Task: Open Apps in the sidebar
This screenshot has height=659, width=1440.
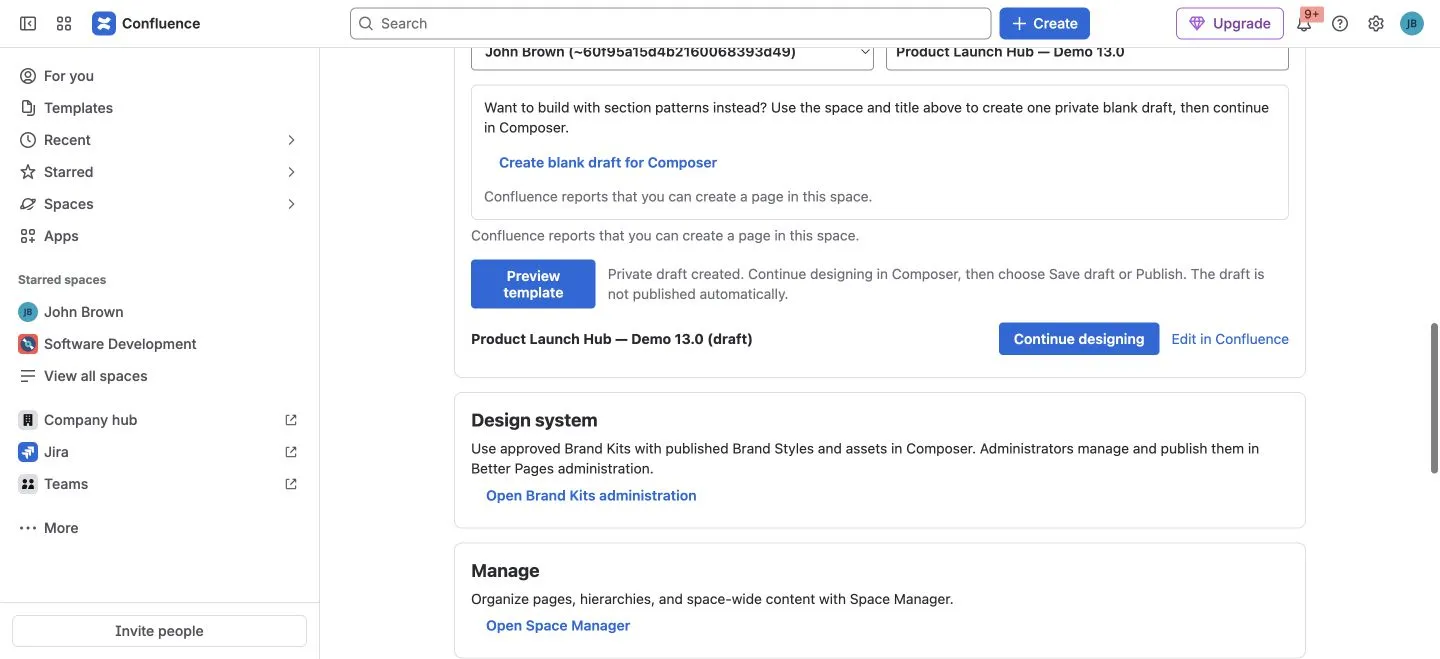Action: point(159,236)
